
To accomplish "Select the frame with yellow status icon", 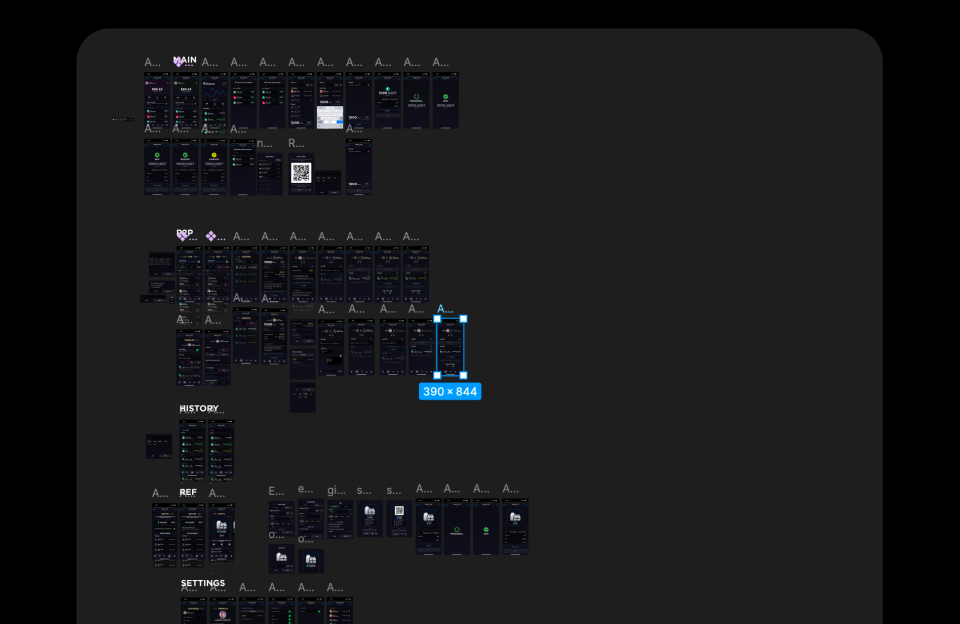I will point(214,167).
